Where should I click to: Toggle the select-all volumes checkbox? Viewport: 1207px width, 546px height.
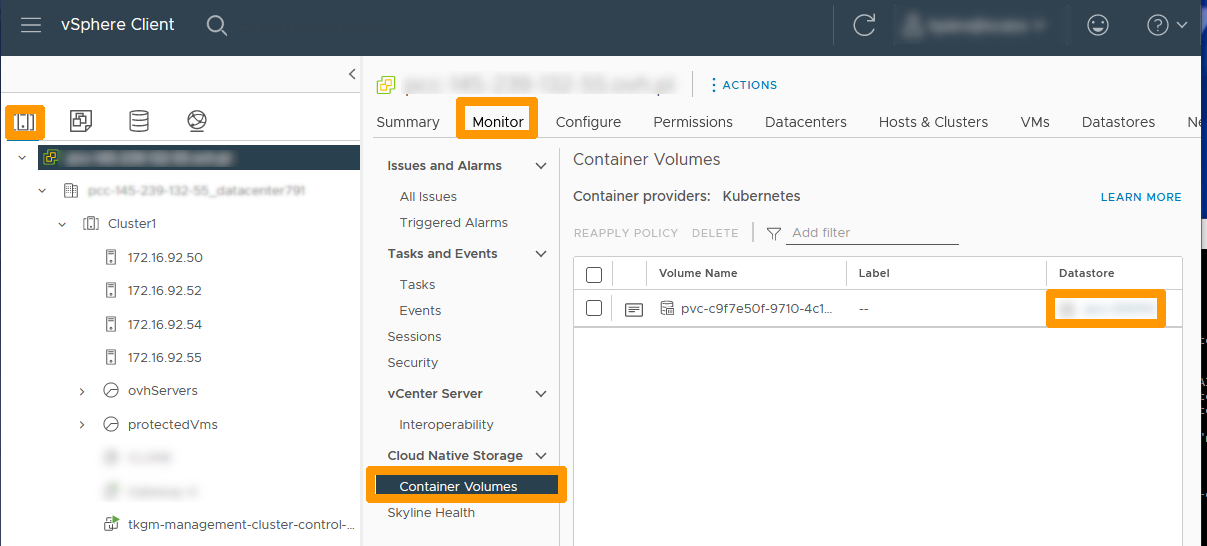594,274
